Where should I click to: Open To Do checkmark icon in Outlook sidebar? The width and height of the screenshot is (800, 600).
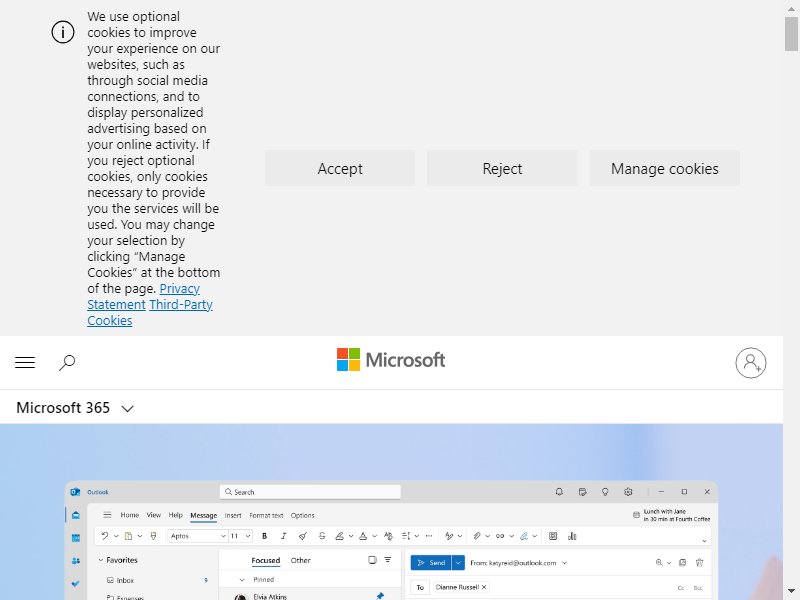pos(76,584)
